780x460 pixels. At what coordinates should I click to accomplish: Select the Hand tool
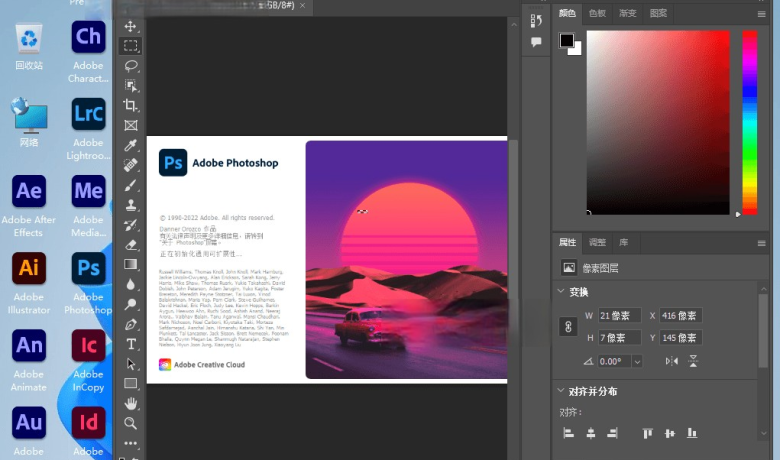131,403
